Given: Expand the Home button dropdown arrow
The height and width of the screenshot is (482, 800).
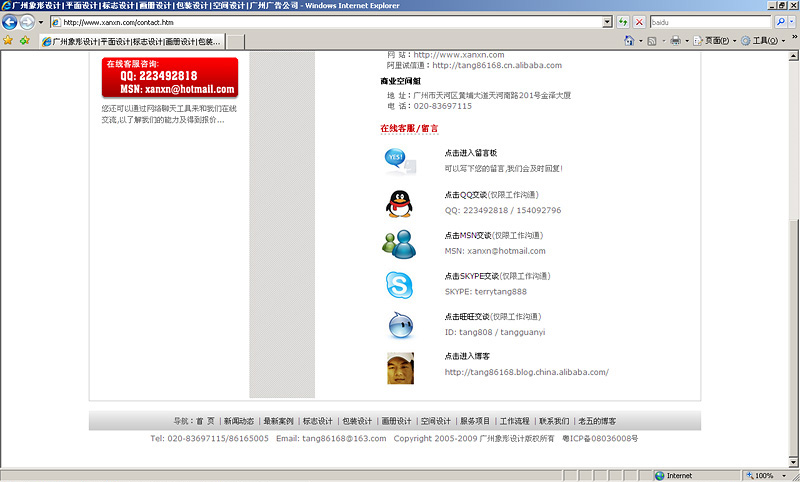Looking at the screenshot, I should 640,41.
